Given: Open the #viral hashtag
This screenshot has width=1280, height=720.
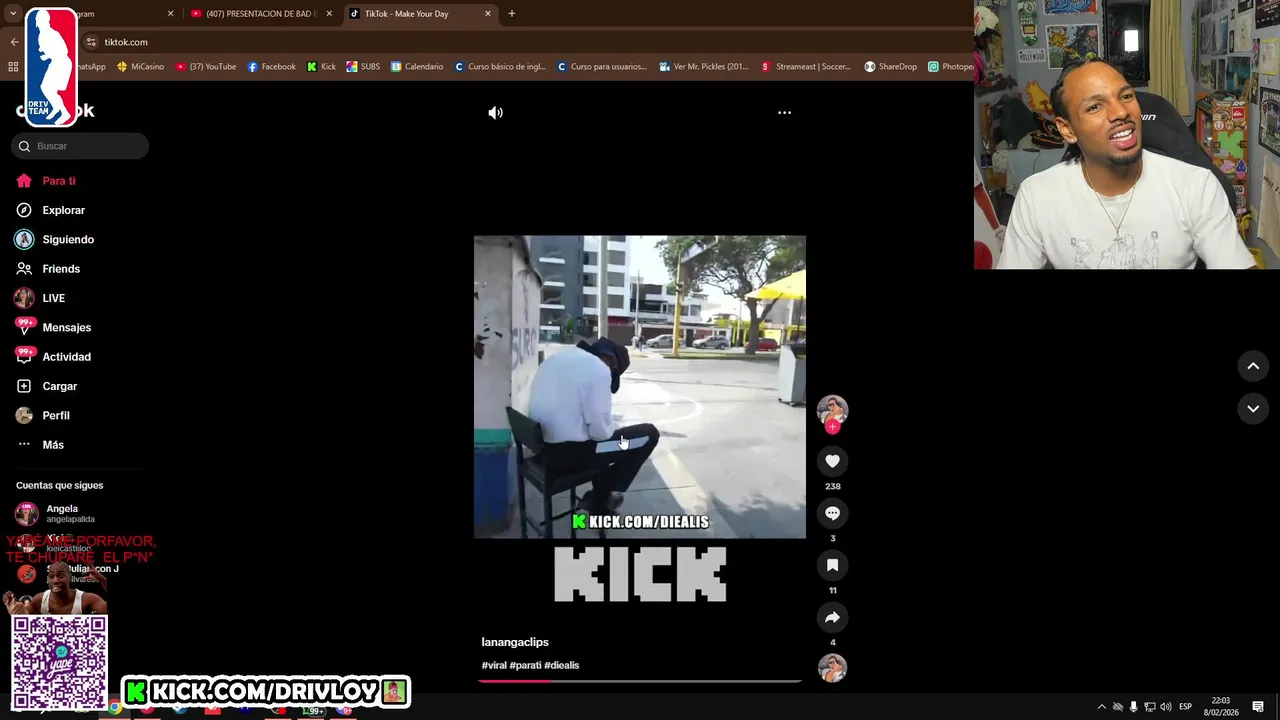Looking at the screenshot, I should tap(494, 665).
